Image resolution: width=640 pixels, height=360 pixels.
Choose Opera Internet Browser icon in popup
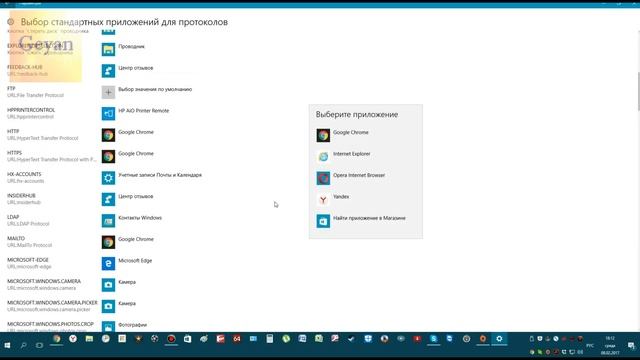(323, 178)
